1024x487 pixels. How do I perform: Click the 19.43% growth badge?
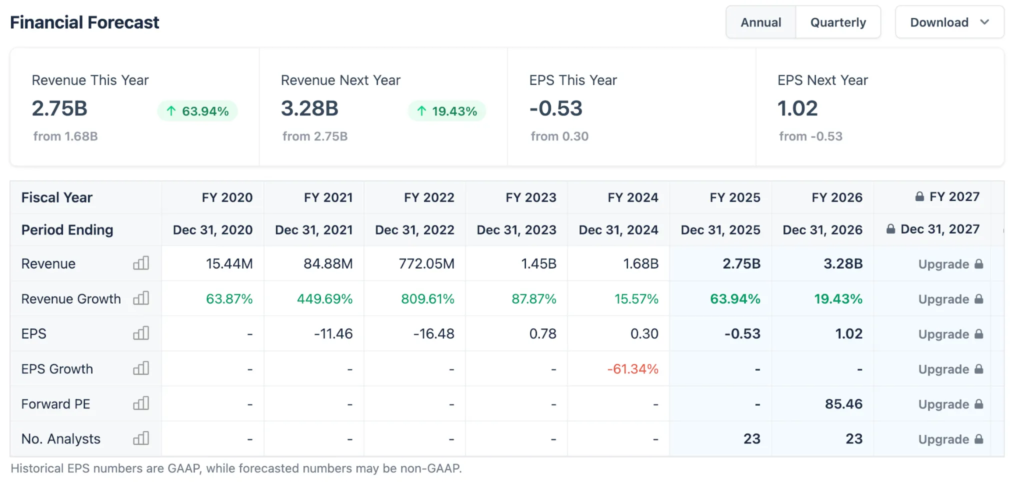(447, 111)
